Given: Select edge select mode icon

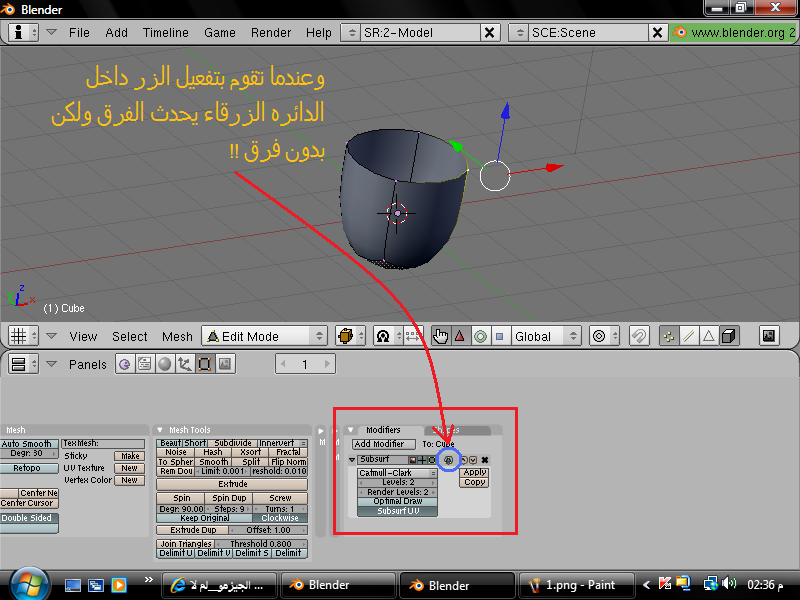Looking at the screenshot, I should pos(689,336).
